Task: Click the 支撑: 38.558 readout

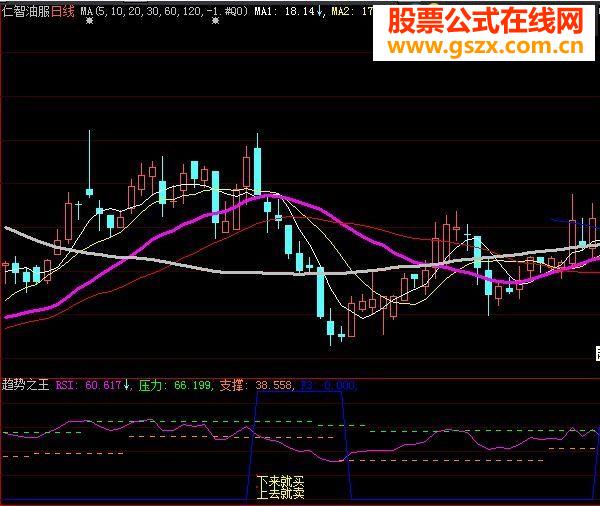Action: tap(256, 385)
